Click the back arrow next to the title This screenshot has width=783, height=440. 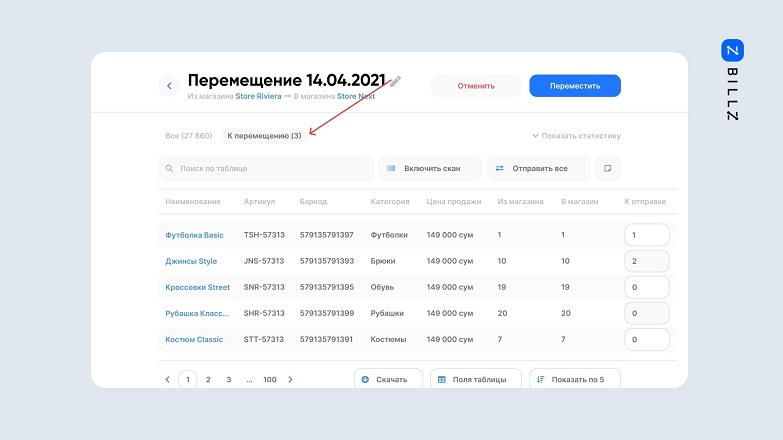169,86
